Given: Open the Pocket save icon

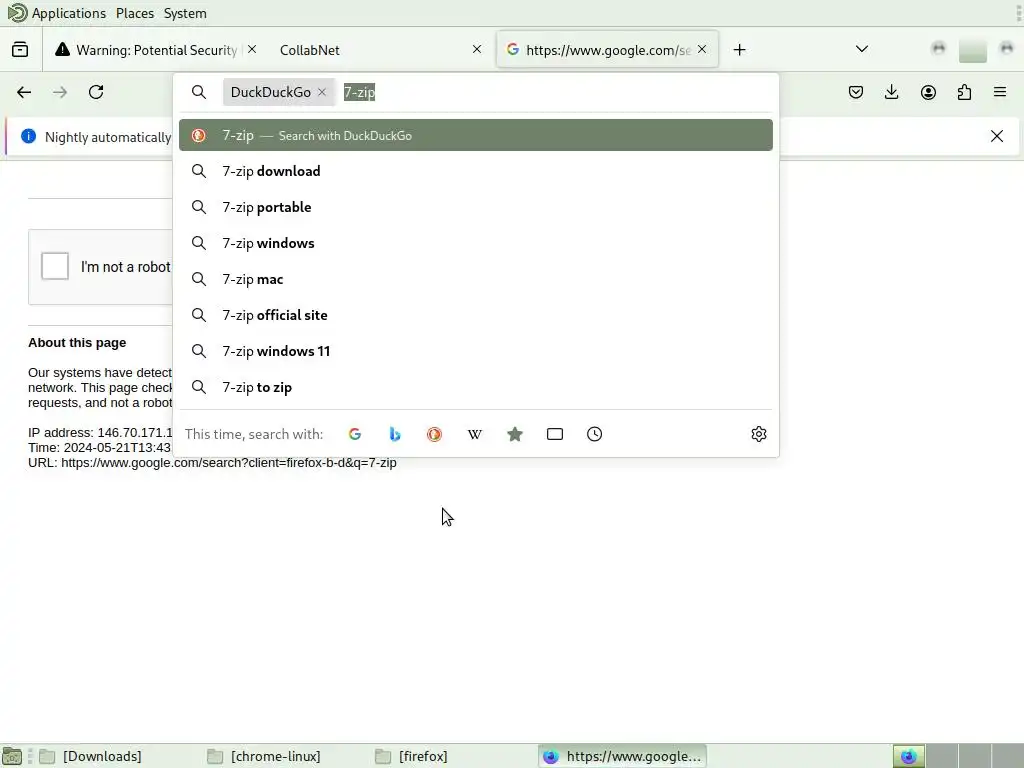Looking at the screenshot, I should pos(856,92).
